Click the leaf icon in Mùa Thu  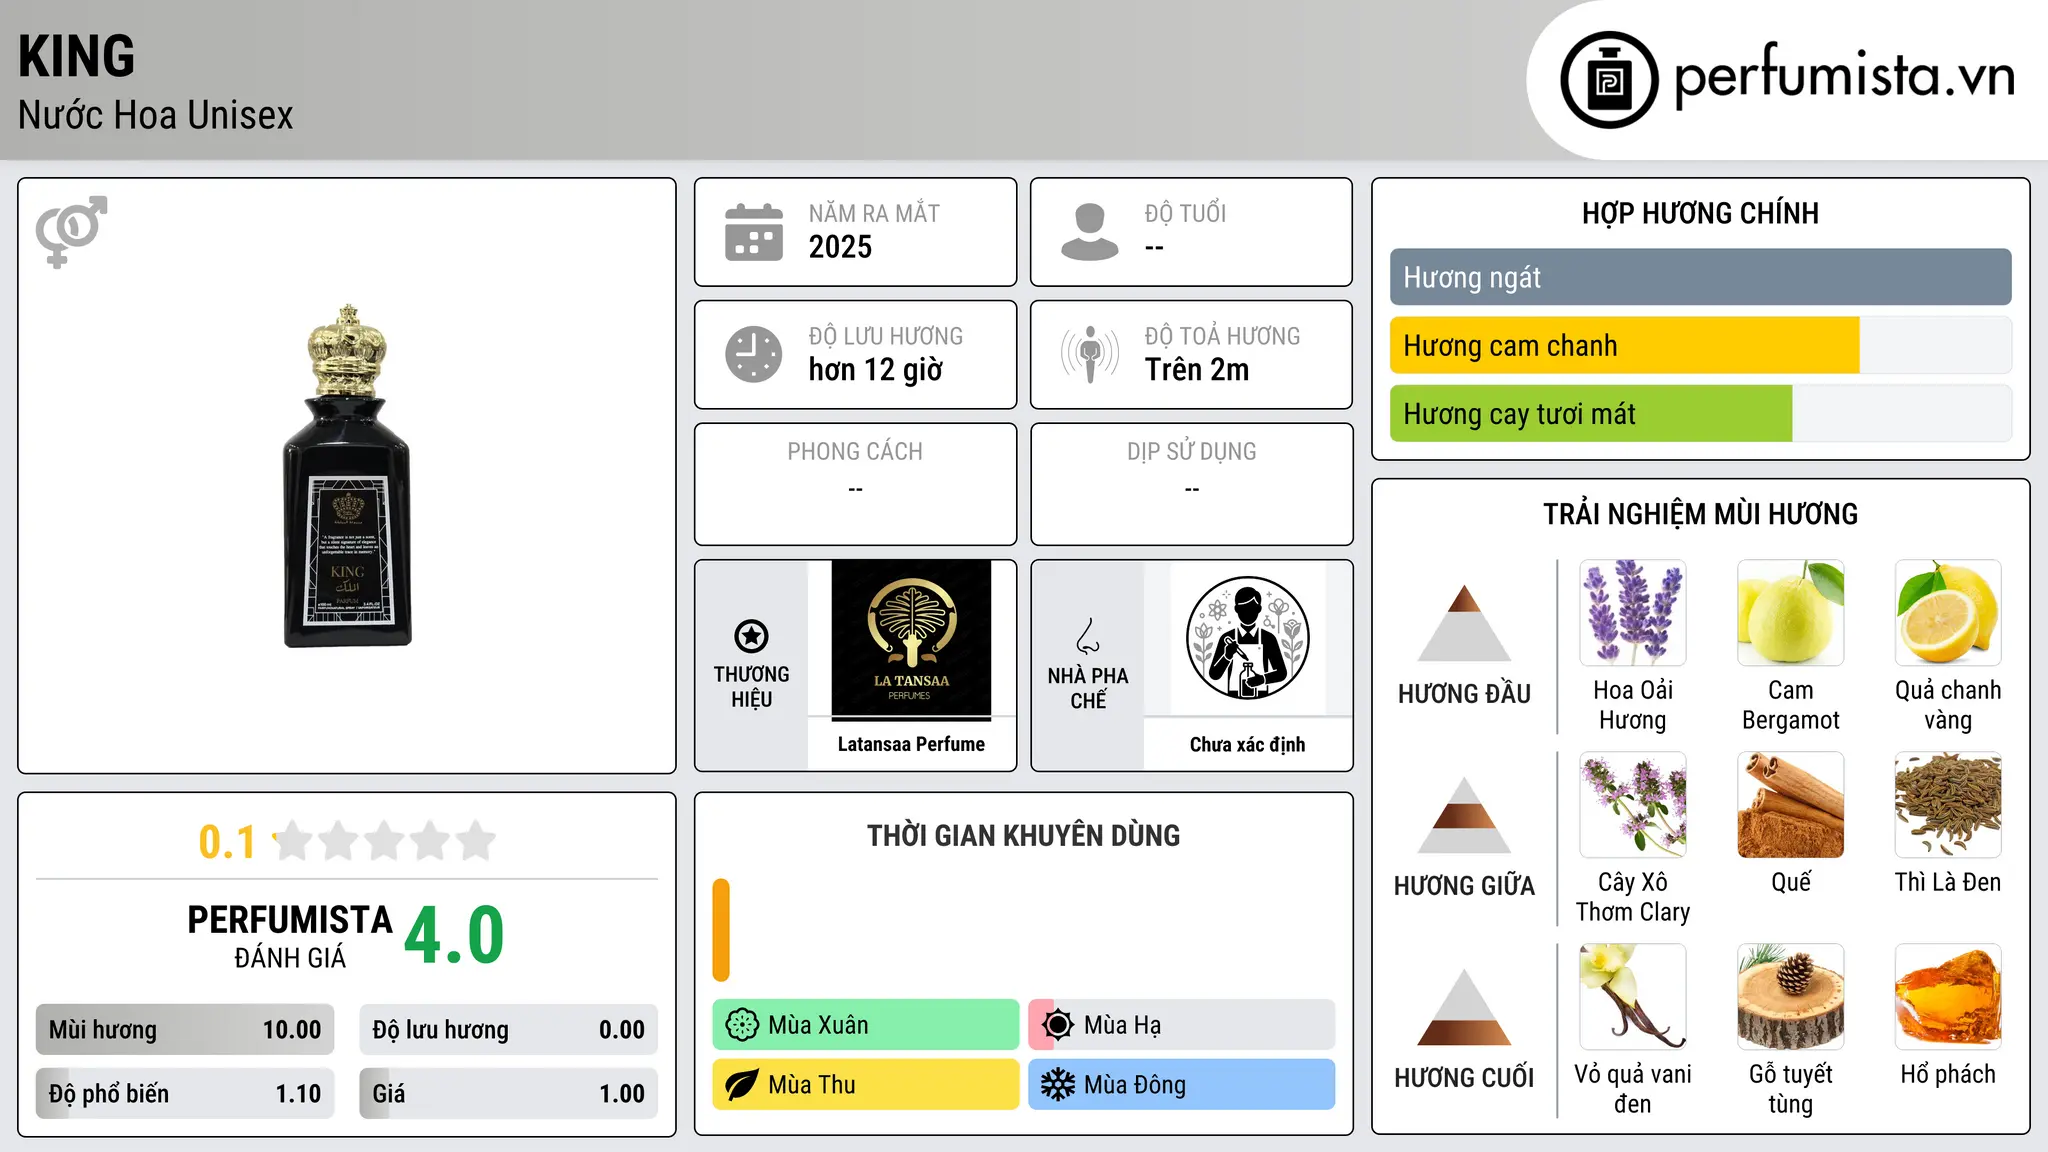click(742, 1085)
